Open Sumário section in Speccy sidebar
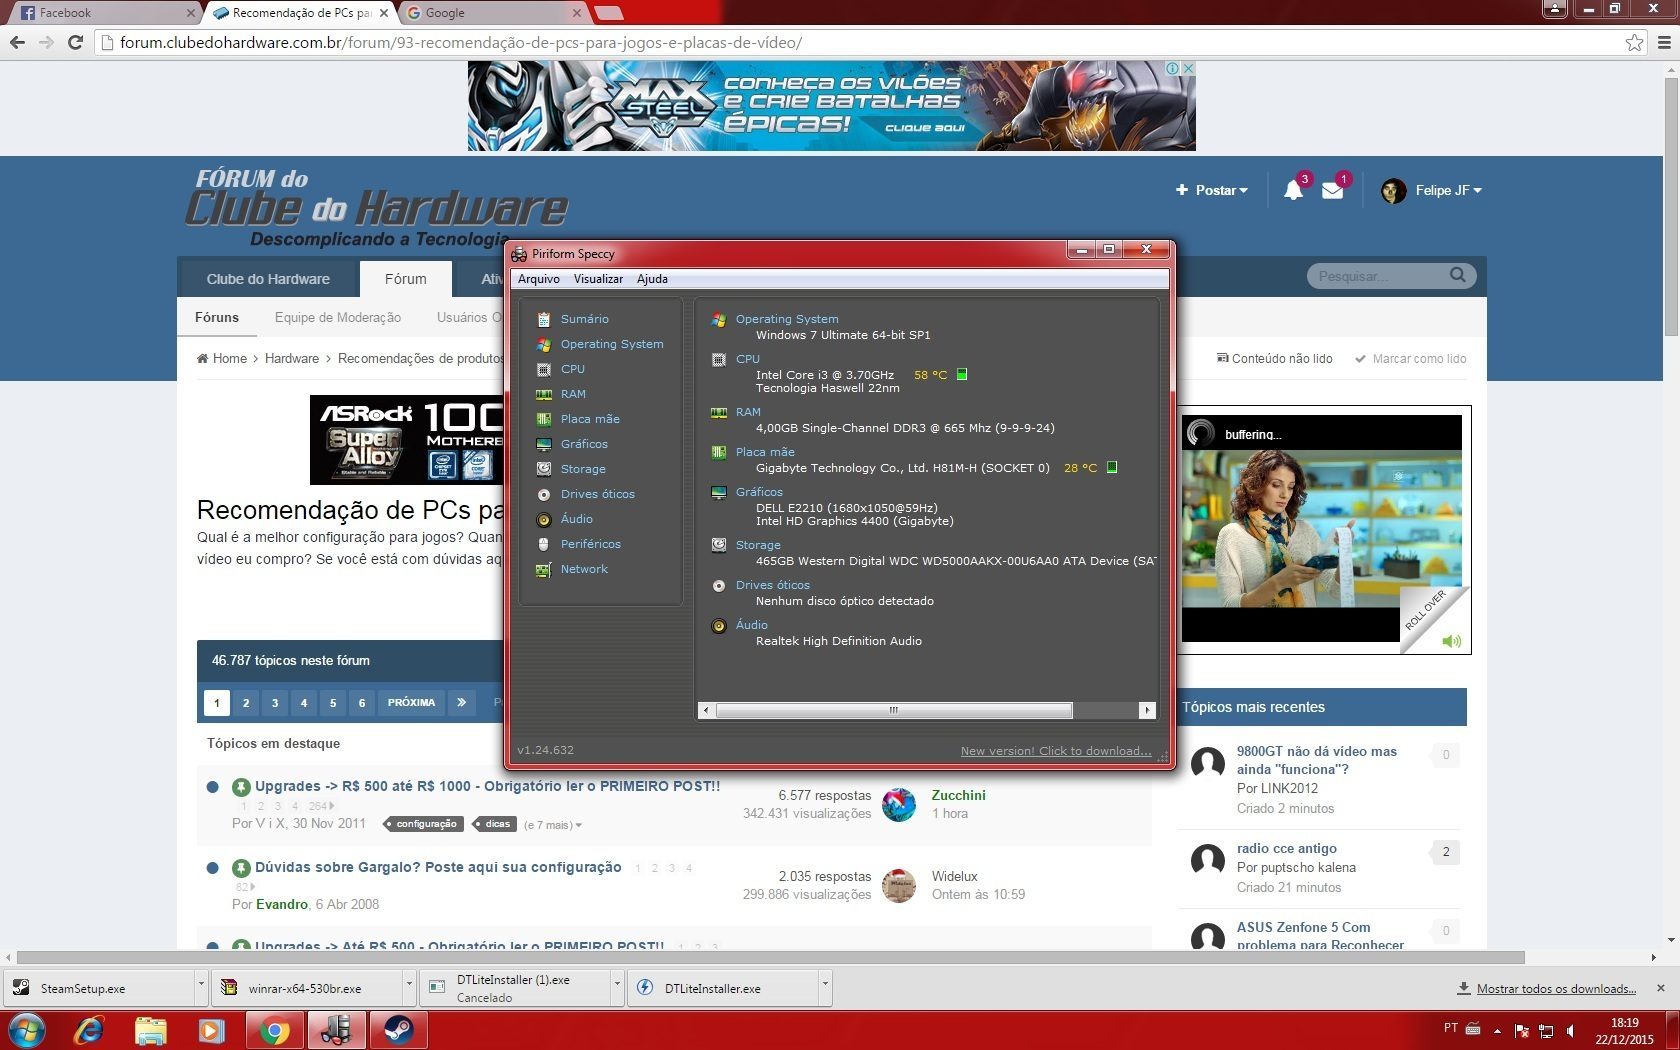This screenshot has width=1680, height=1050. (584, 319)
